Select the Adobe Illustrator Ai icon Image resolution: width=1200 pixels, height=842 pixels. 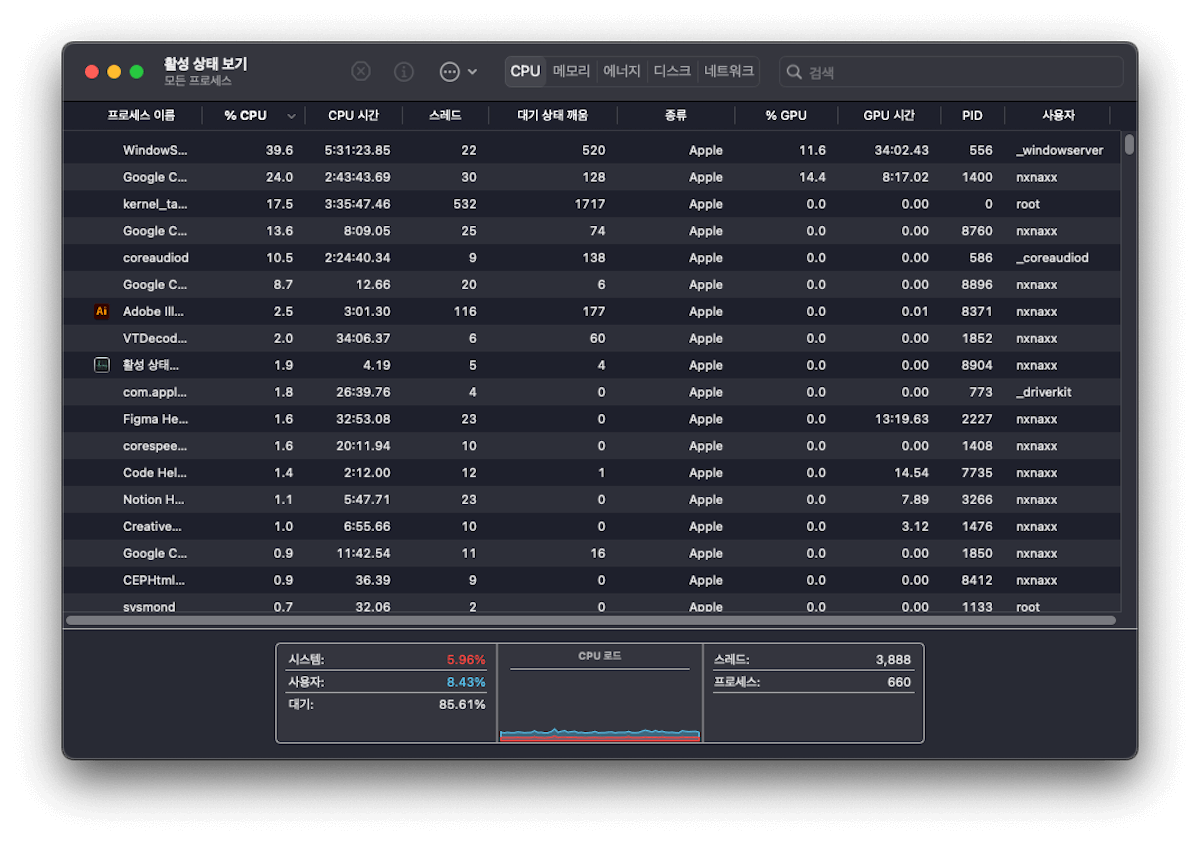(x=101, y=311)
